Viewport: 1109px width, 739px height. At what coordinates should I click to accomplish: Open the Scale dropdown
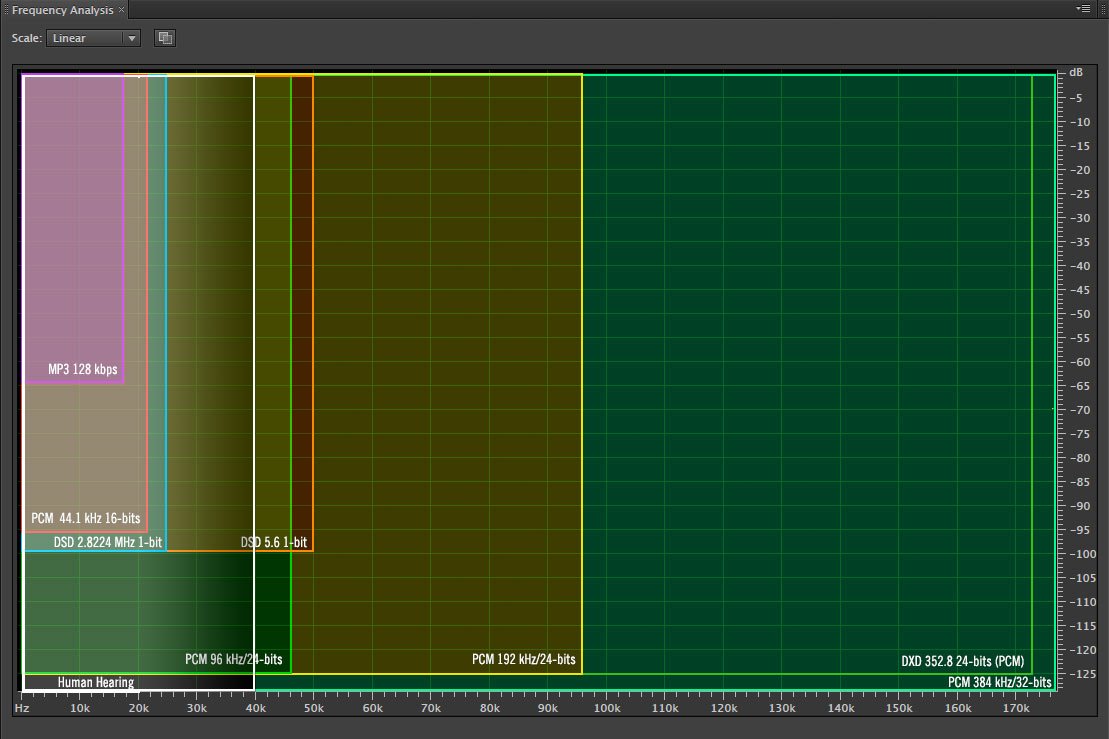click(93, 38)
